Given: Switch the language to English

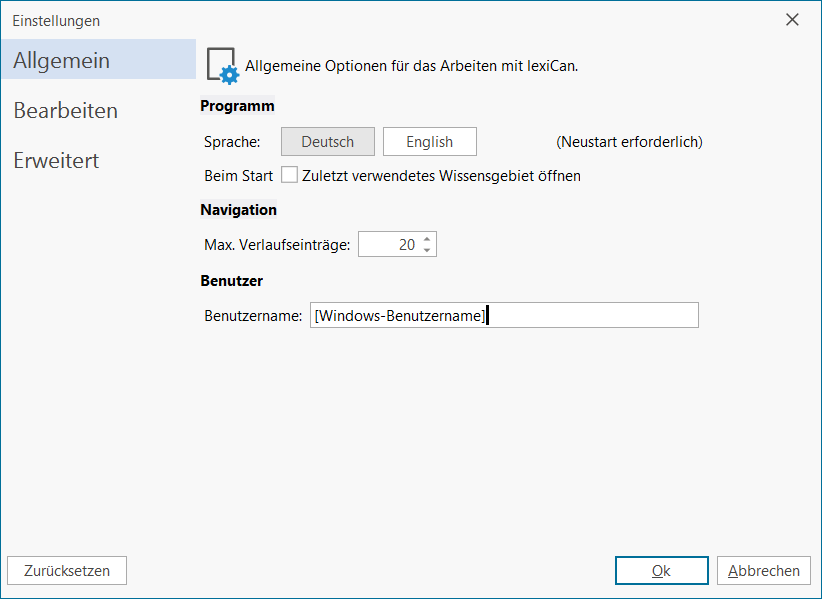Looking at the screenshot, I should pyautogui.click(x=430, y=142).
